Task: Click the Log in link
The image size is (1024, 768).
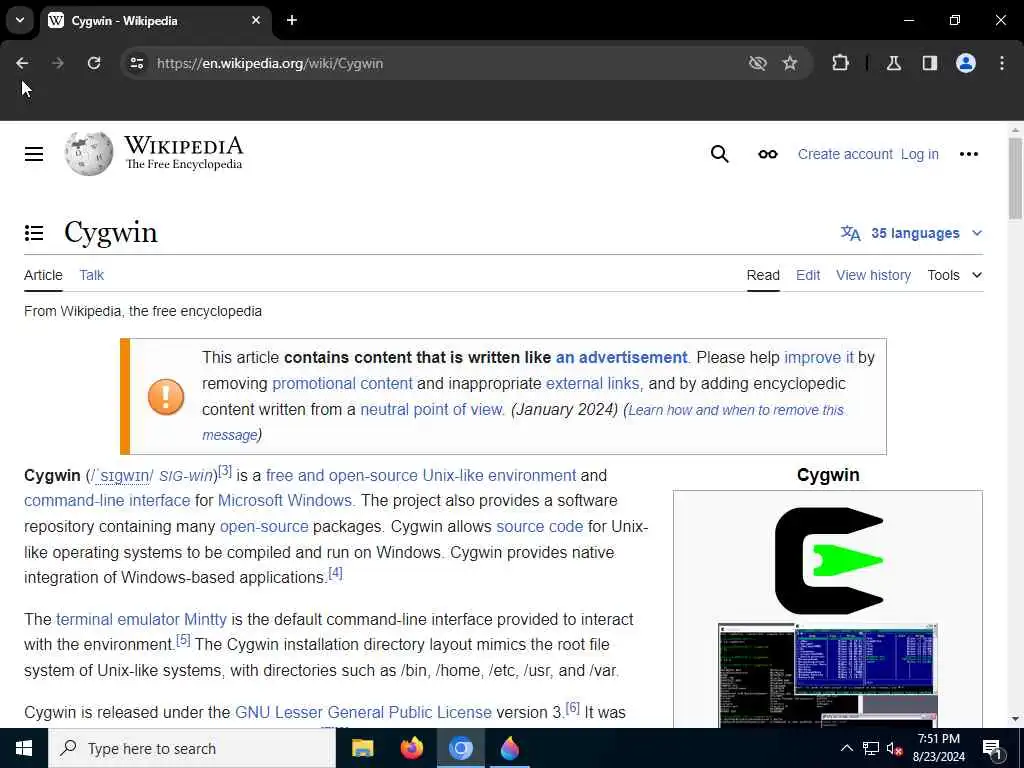Action: tap(920, 154)
